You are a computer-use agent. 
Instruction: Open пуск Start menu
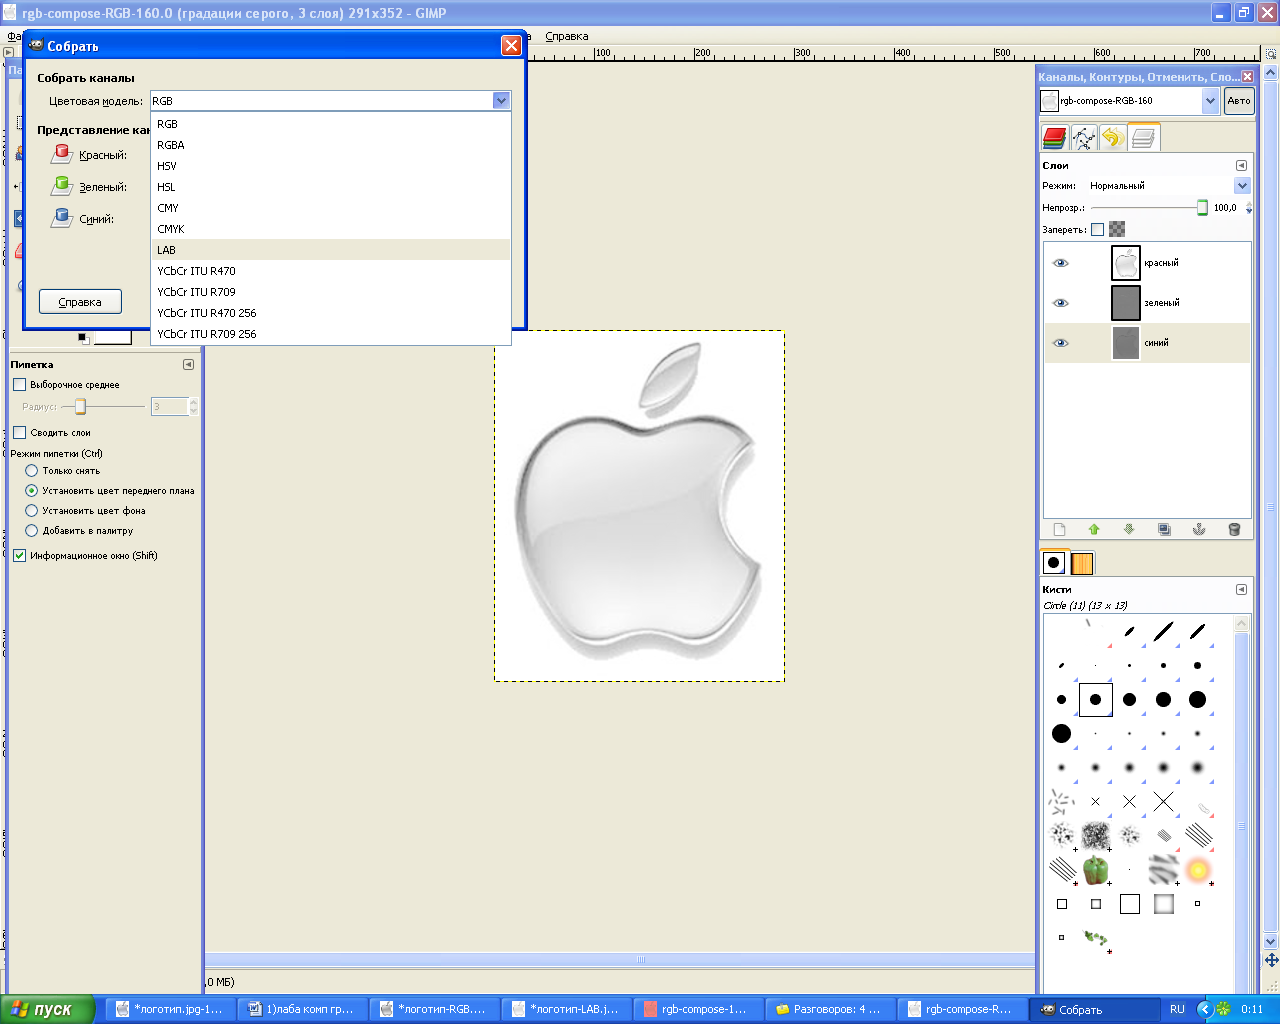(48, 1009)
